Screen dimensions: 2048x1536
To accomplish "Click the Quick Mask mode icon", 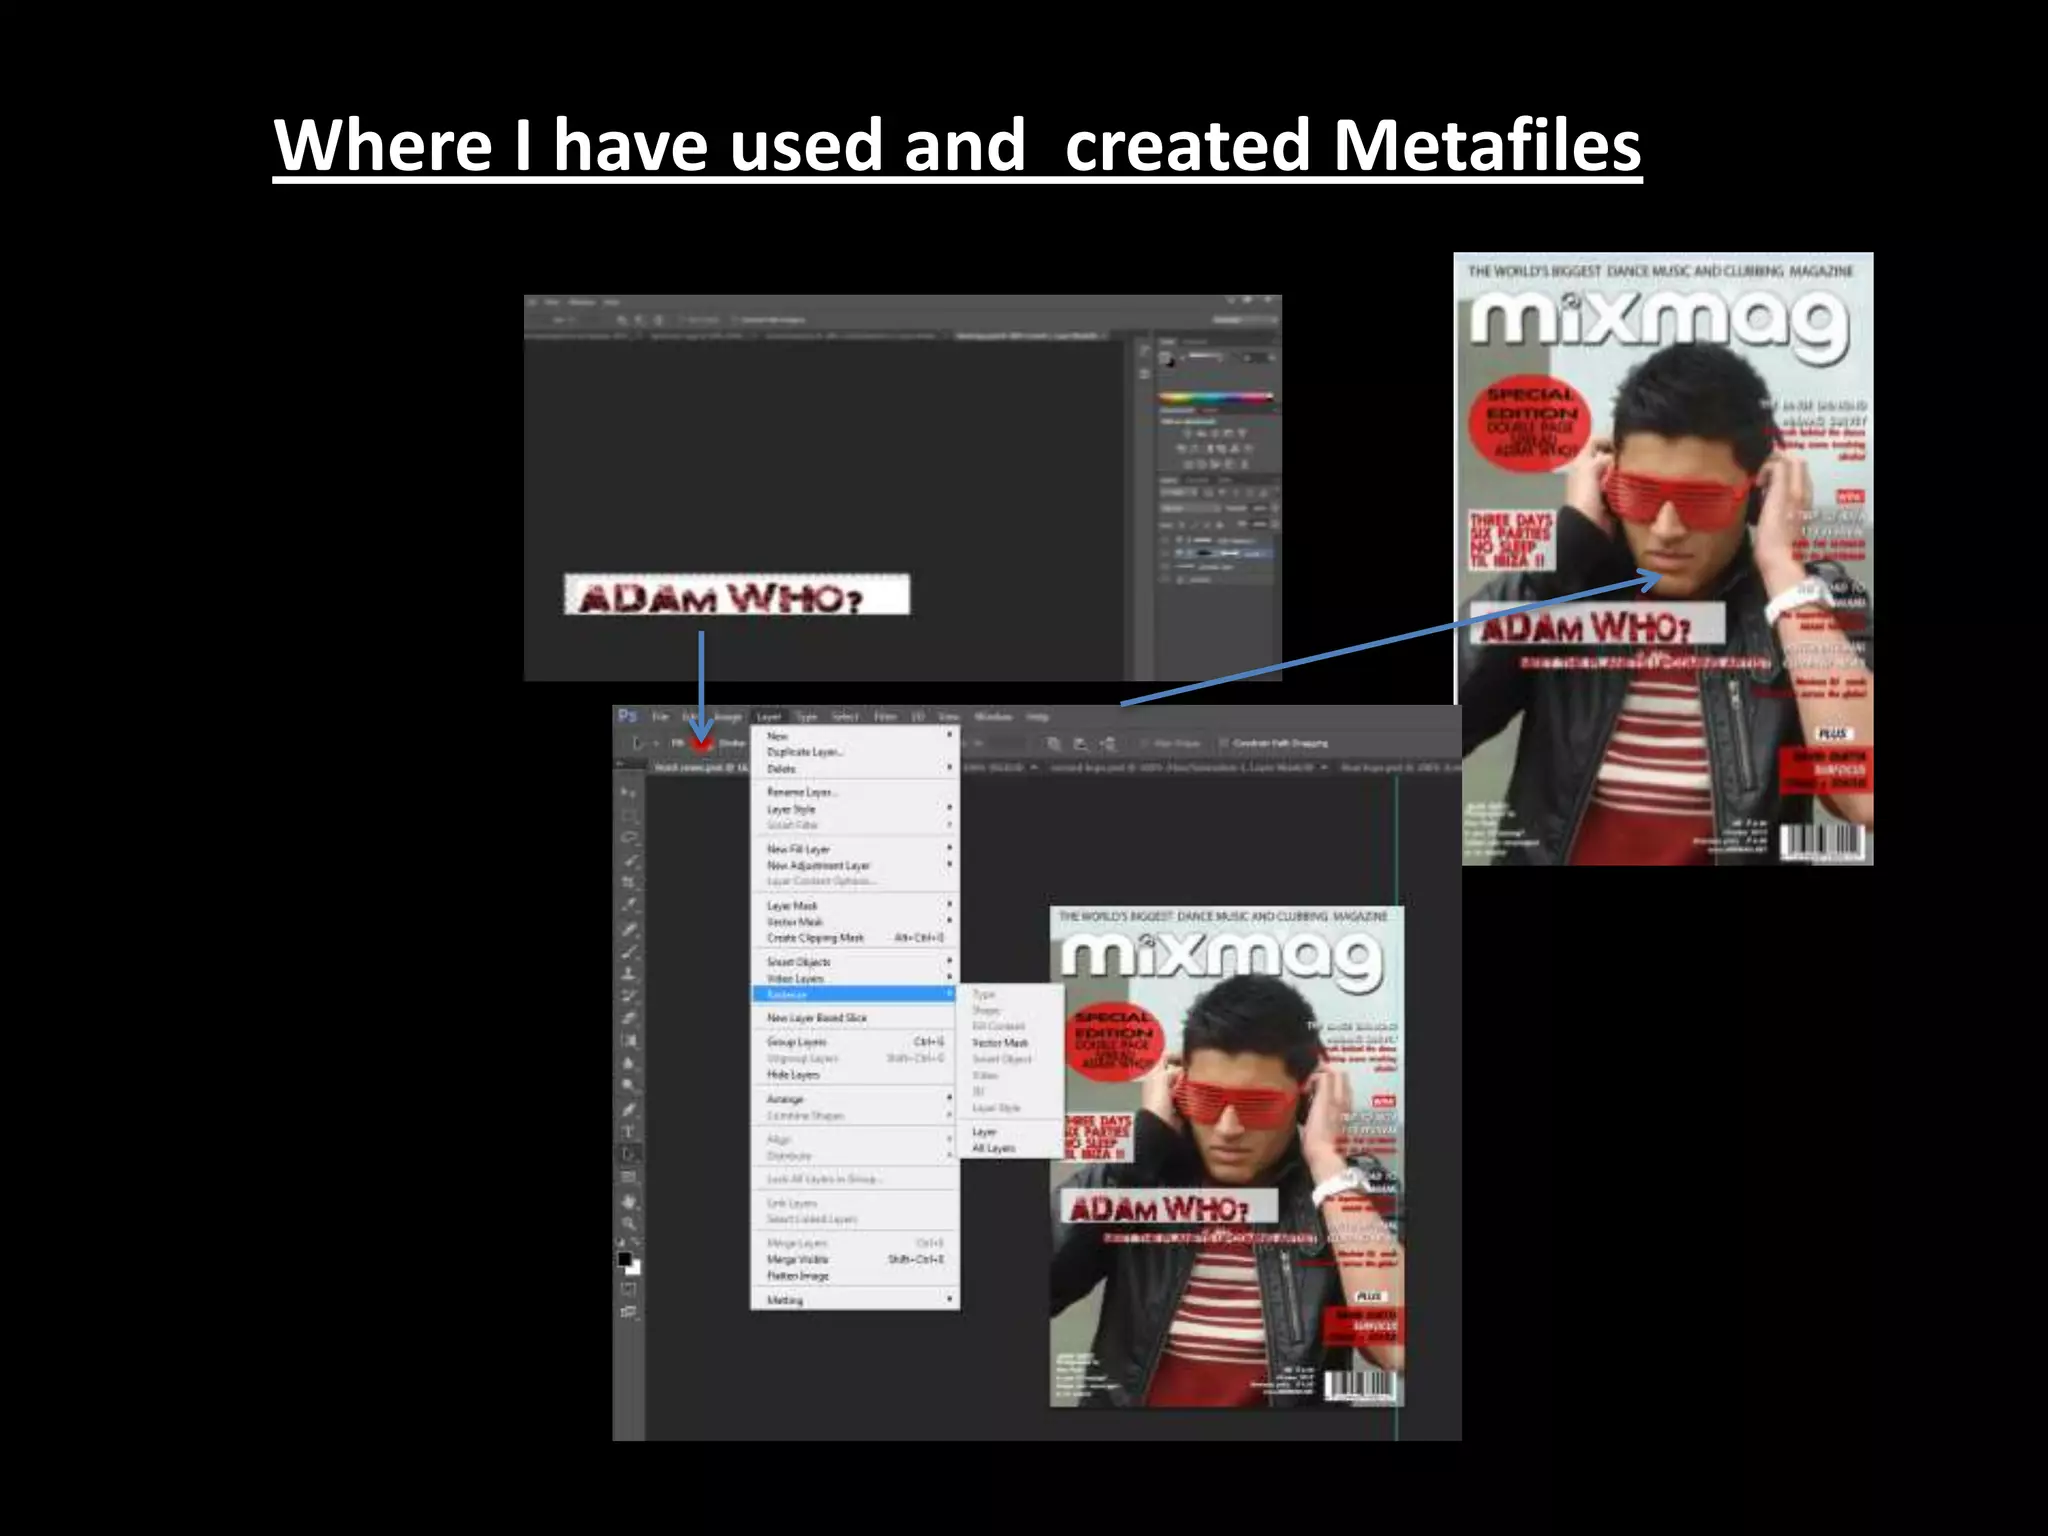I will [x=628, y=1290].
